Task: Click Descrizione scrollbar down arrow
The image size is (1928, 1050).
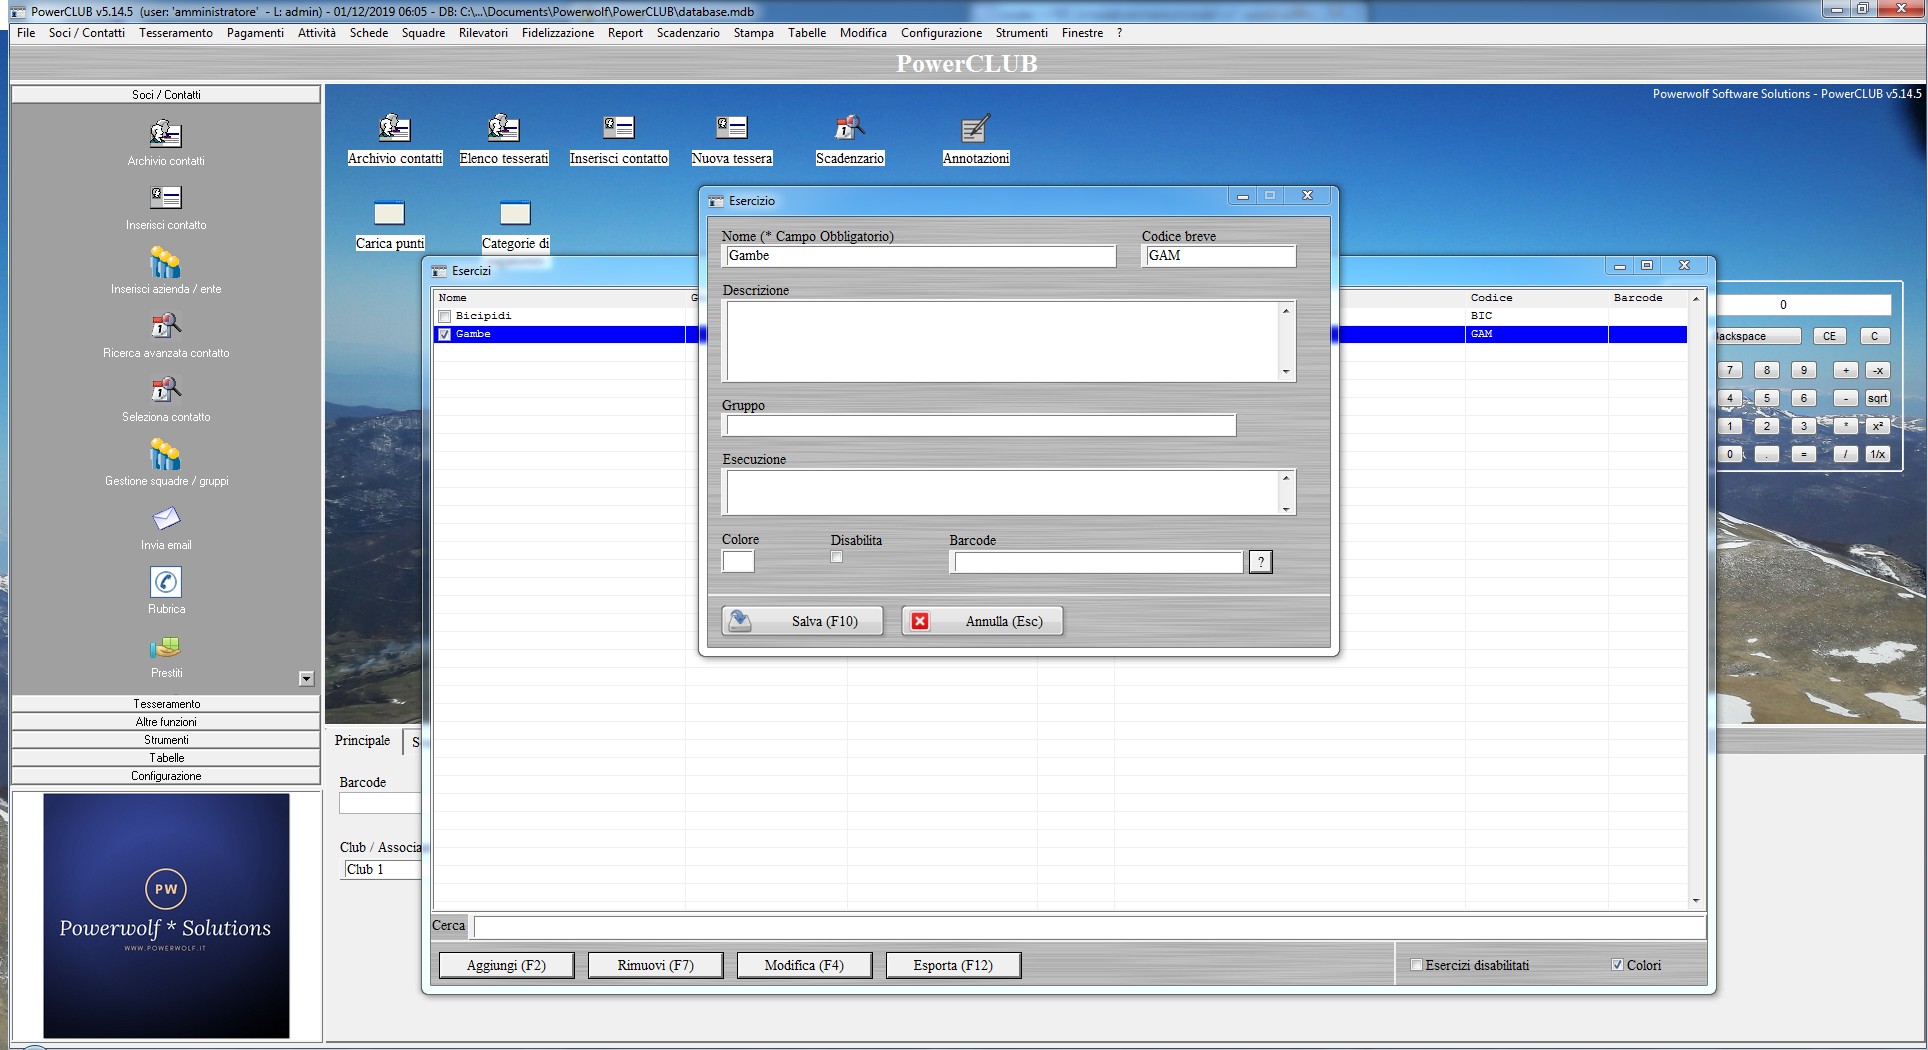Action: tap(1286, 372)
